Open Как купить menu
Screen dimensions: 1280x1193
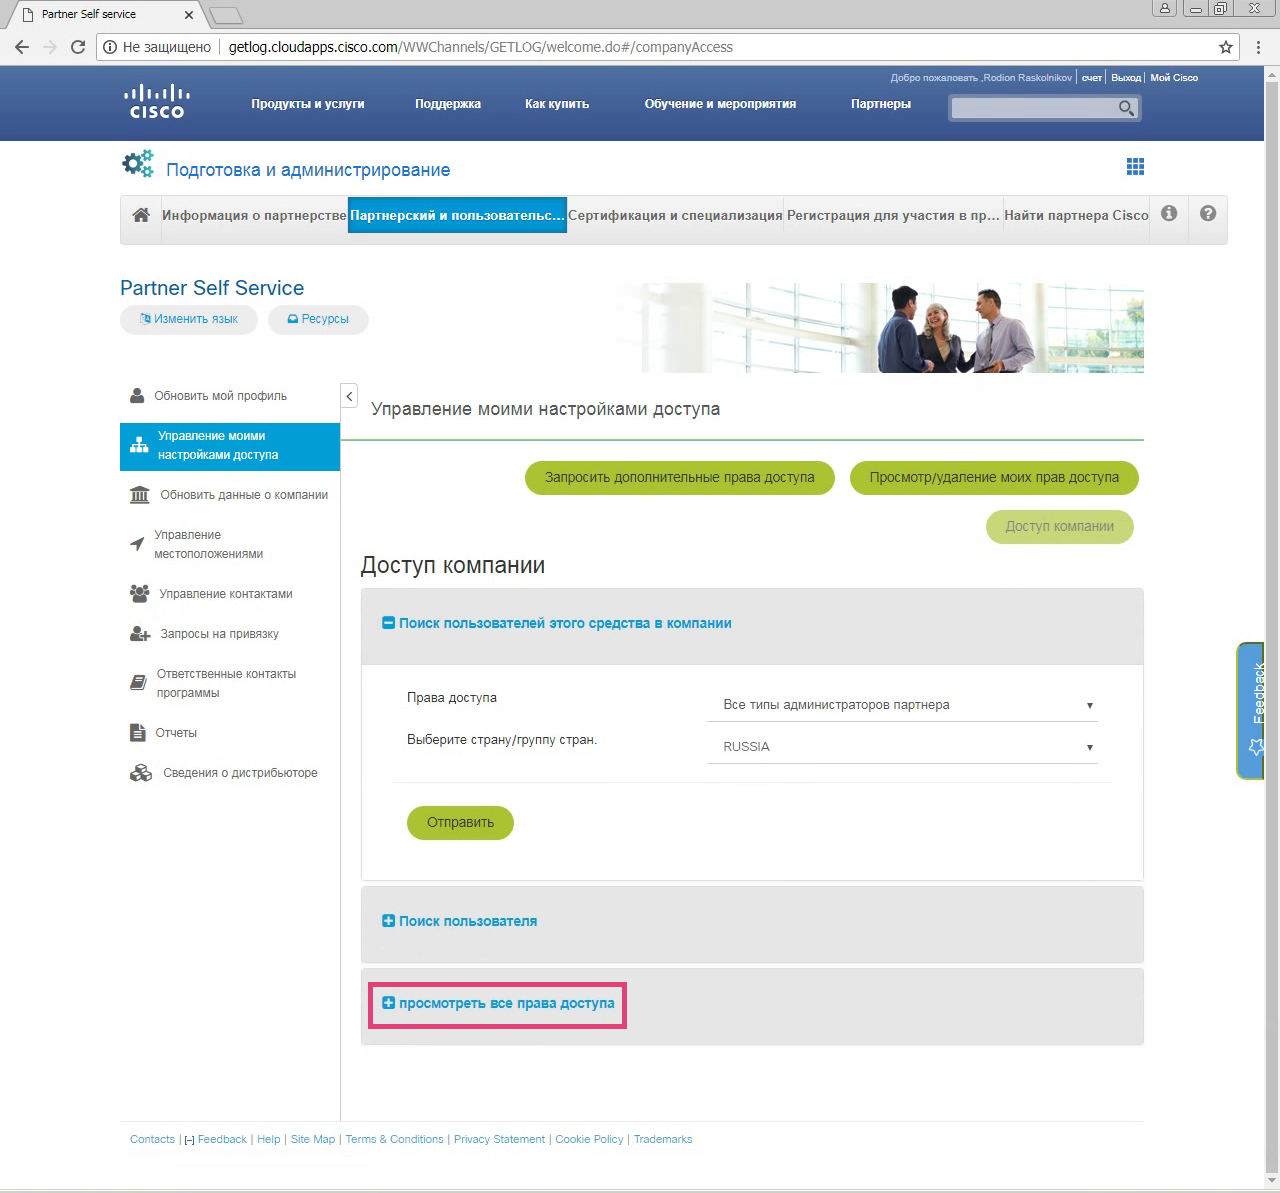tap(557, 104)
